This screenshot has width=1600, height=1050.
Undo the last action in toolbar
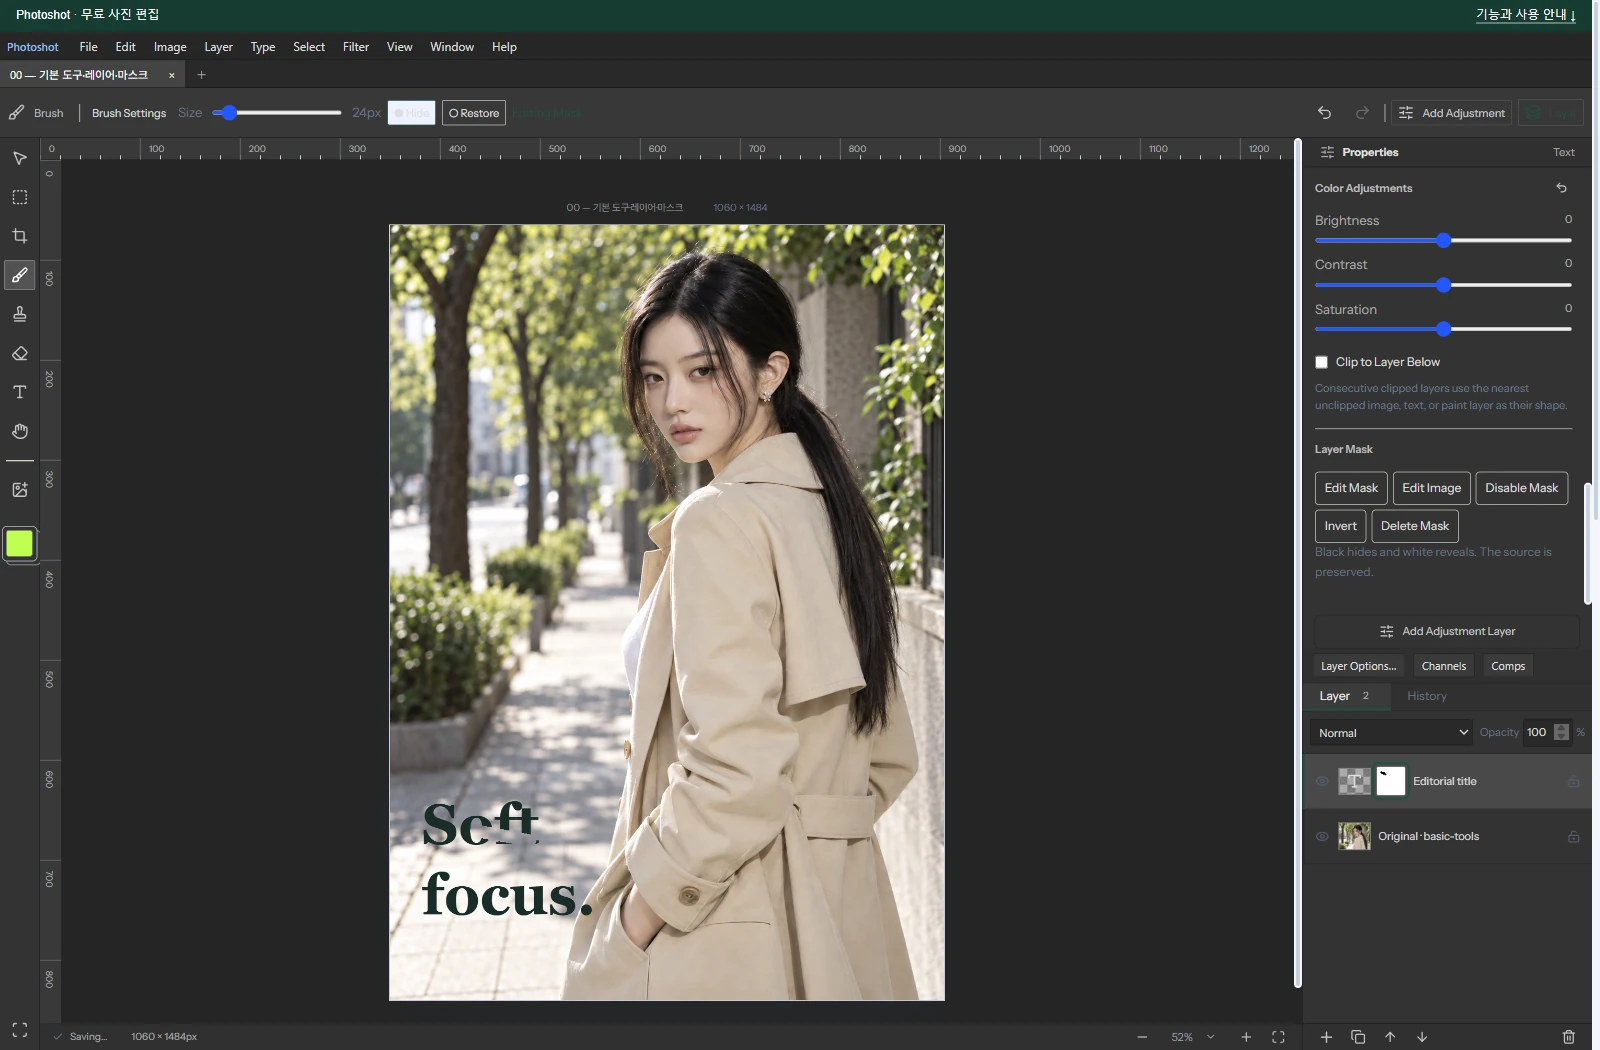tap(1324, 113)
